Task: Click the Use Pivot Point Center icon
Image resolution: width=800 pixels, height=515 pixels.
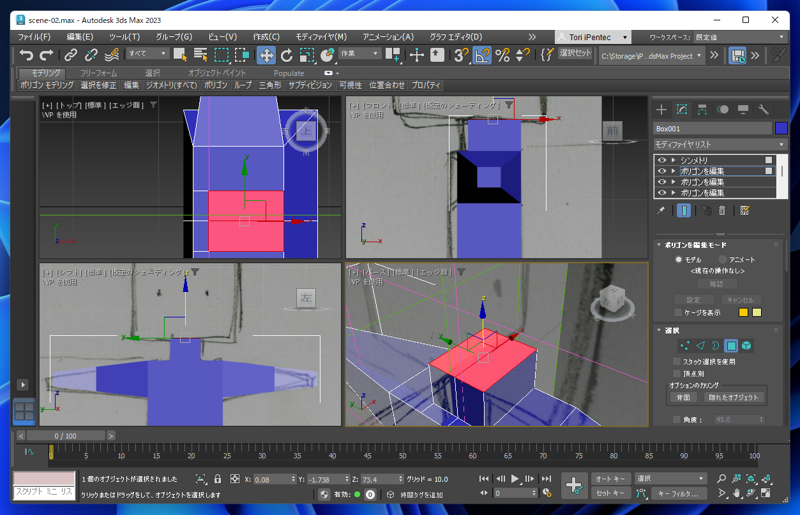Action: pos(393,55)
